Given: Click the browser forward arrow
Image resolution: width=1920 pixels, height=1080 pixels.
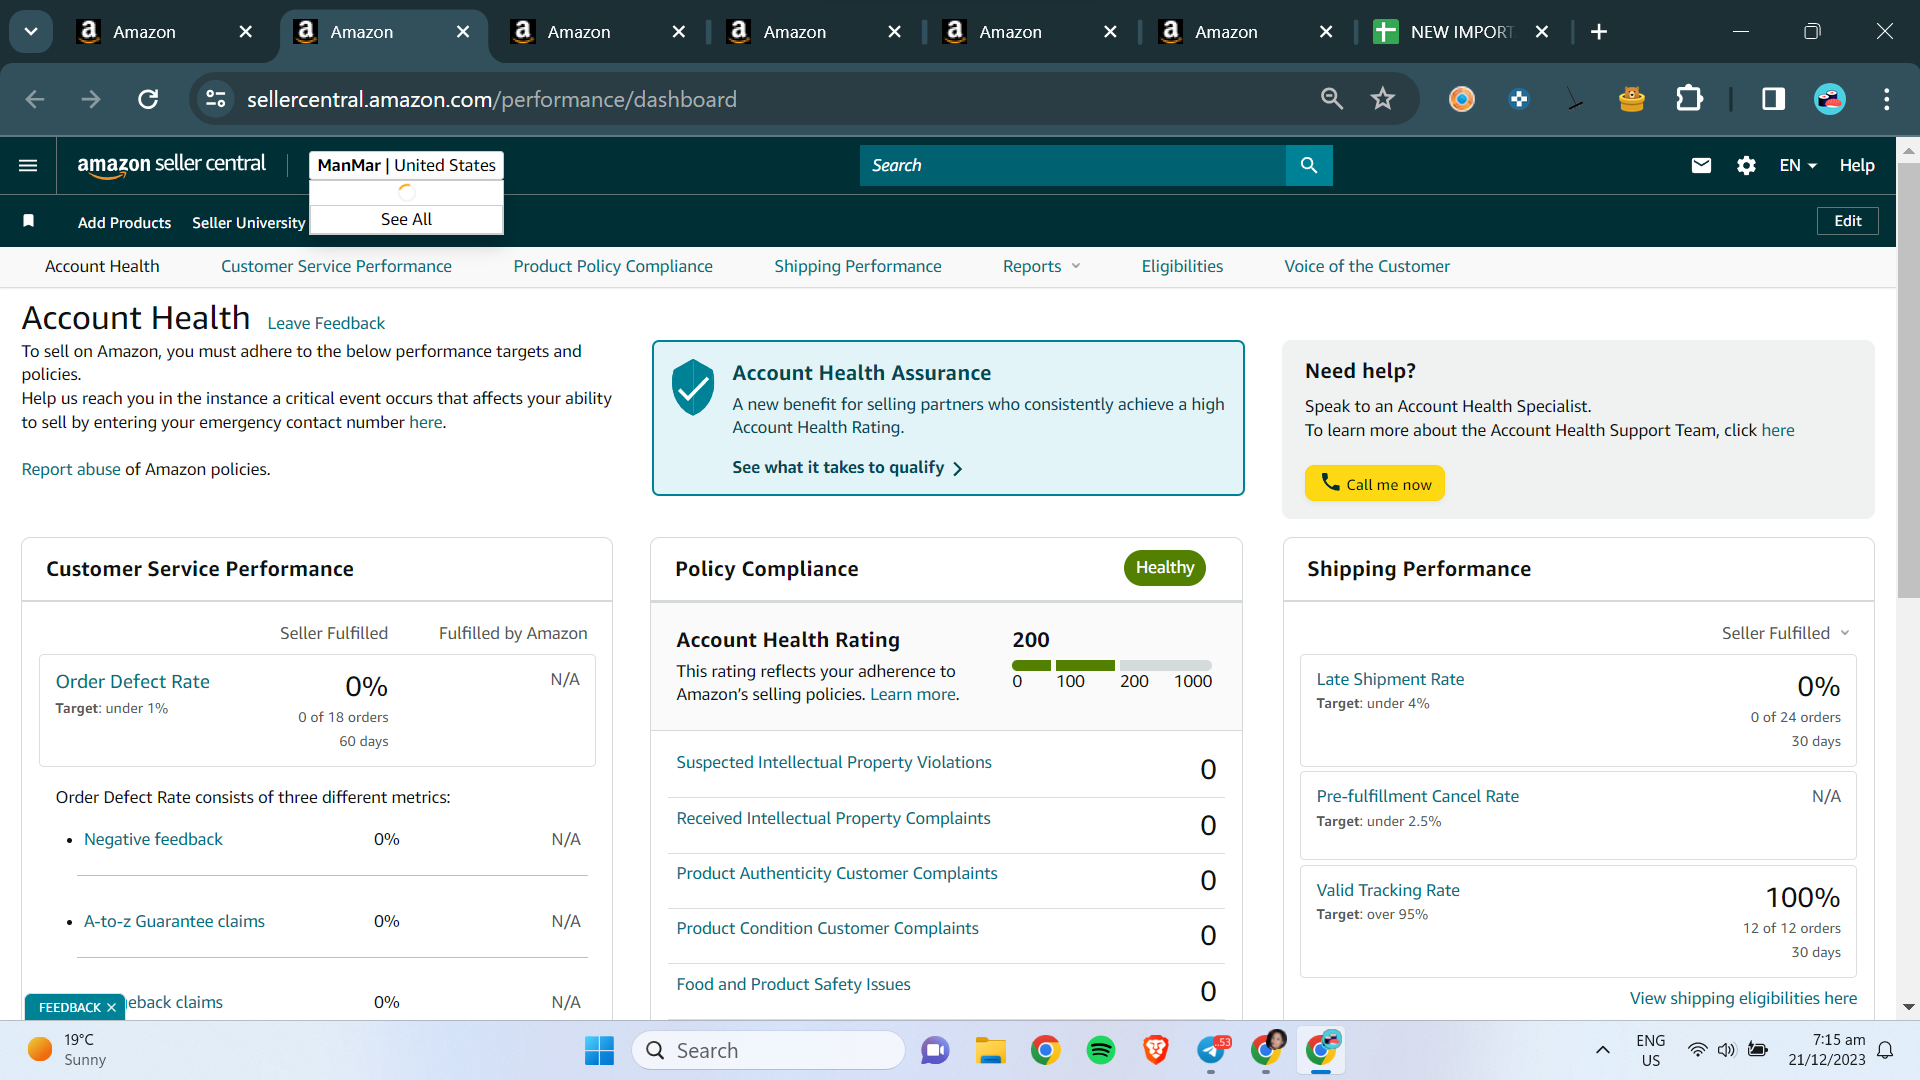Looking at the screenshot, I should pyautogui.click(x=91, y=99).
